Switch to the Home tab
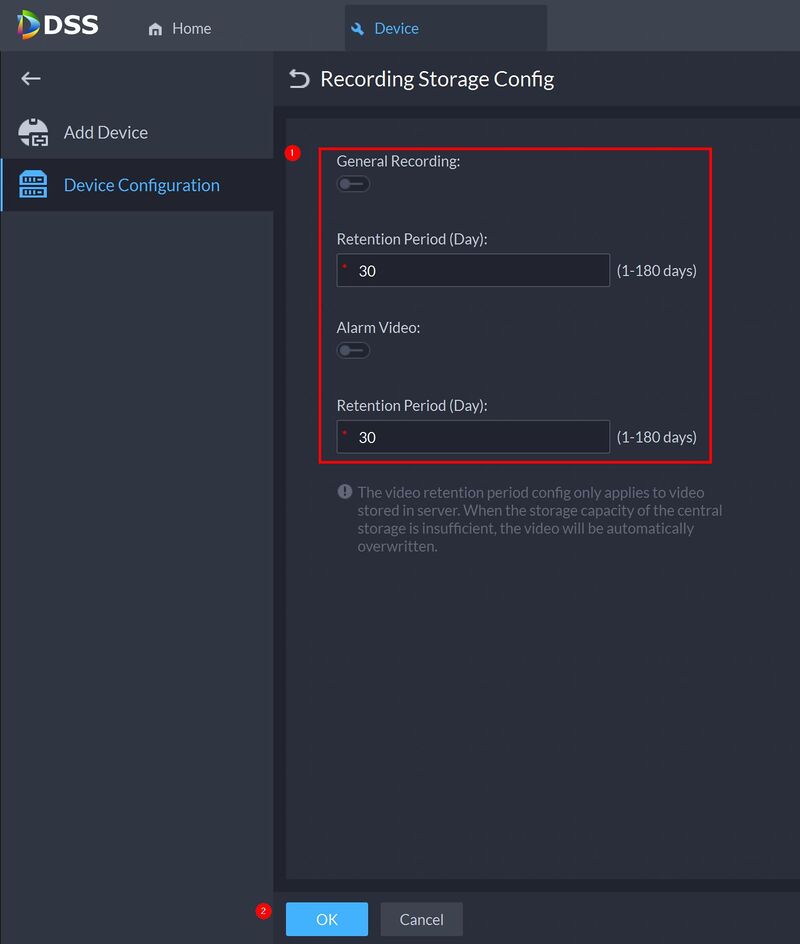Image resolution: width=800 pixels, height=944 pixels. click(191, 28)
